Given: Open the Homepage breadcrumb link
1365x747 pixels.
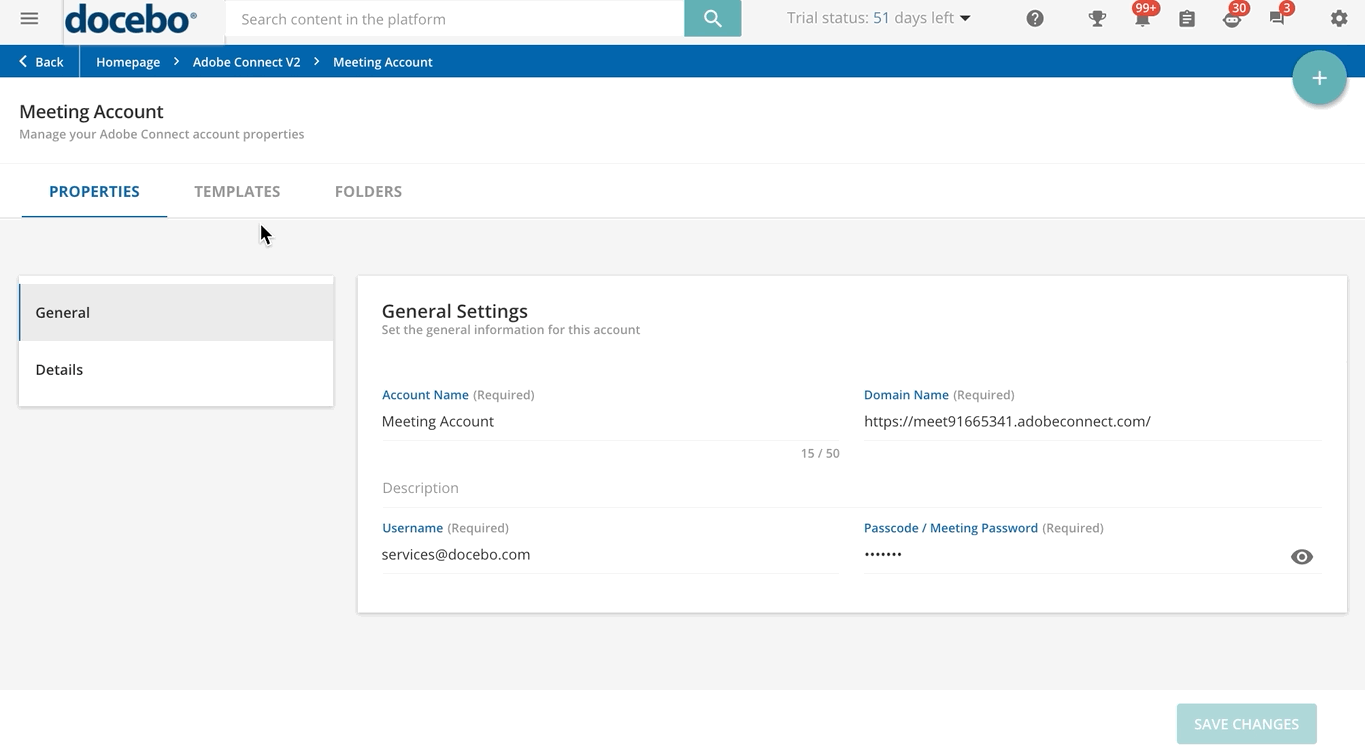Looking at the screenshot, I should pyautogui.click(x=128, y=62).
